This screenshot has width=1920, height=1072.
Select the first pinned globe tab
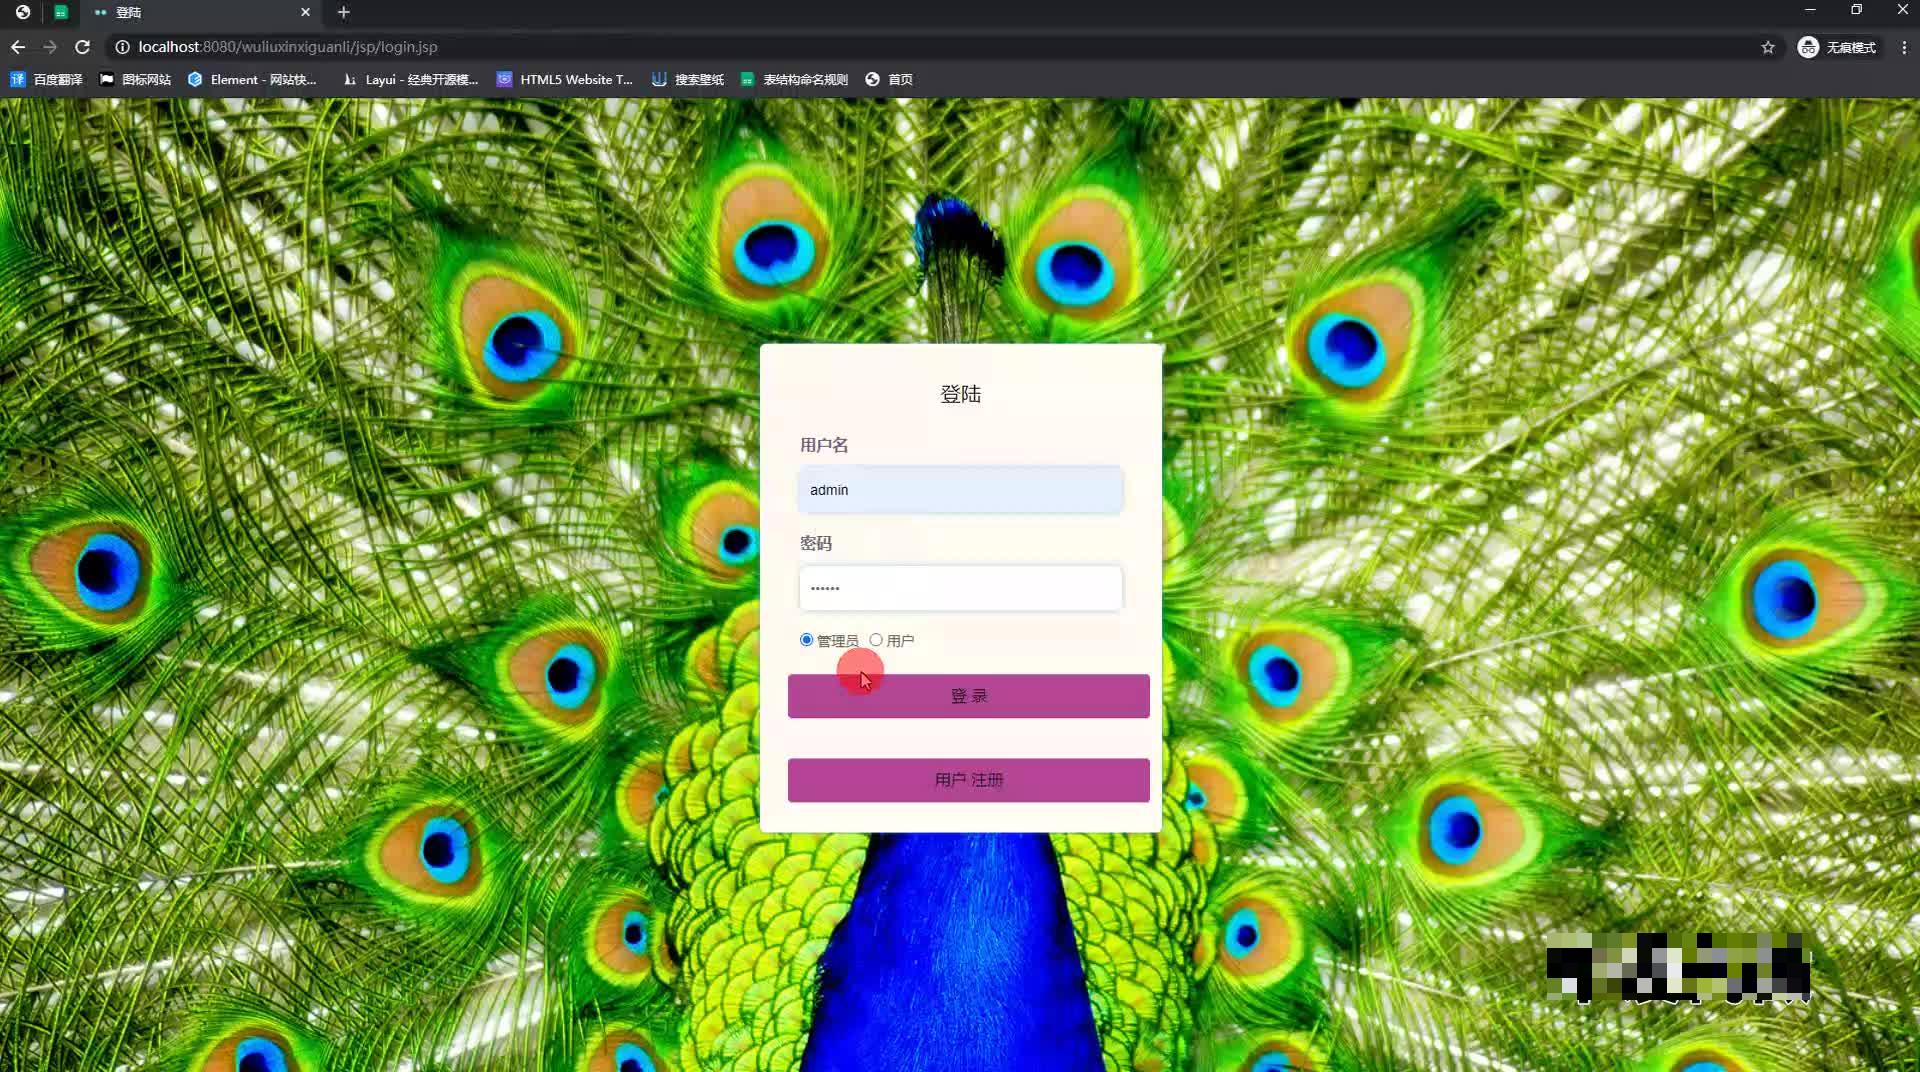(23, 12)
